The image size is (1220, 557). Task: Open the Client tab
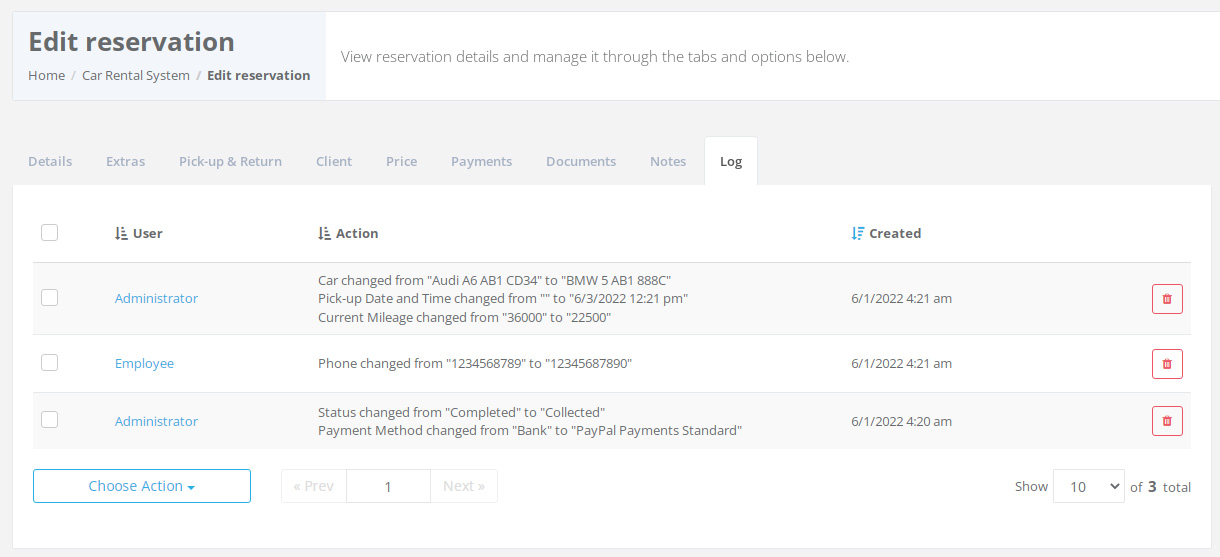(334, 161)
